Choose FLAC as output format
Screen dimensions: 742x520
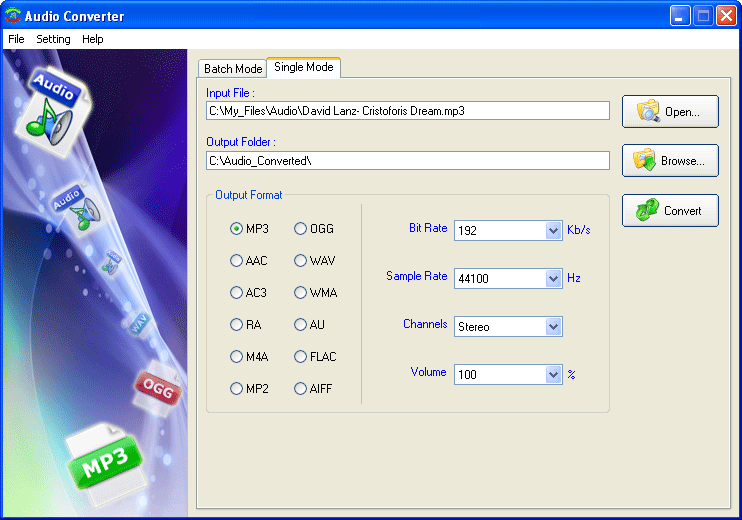click(x=300, y=356)
